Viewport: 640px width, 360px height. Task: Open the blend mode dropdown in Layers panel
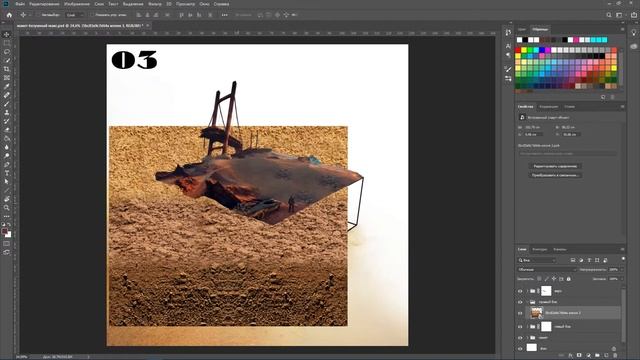point(547,269)
